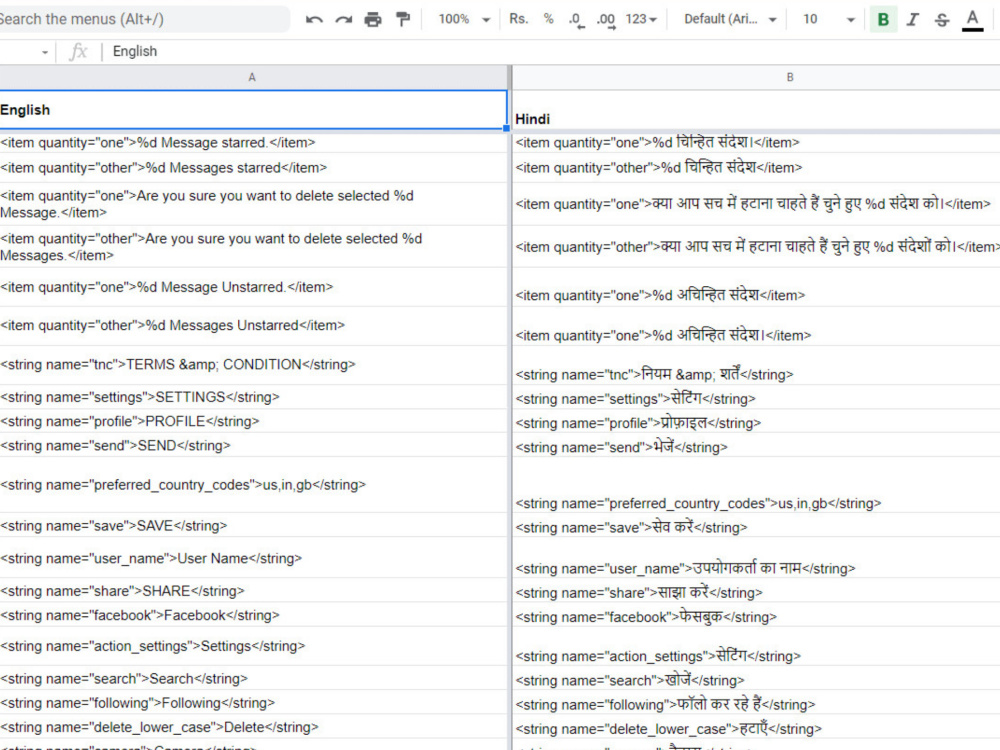Open the name box dropdown arrow

(x=45, y=52)
